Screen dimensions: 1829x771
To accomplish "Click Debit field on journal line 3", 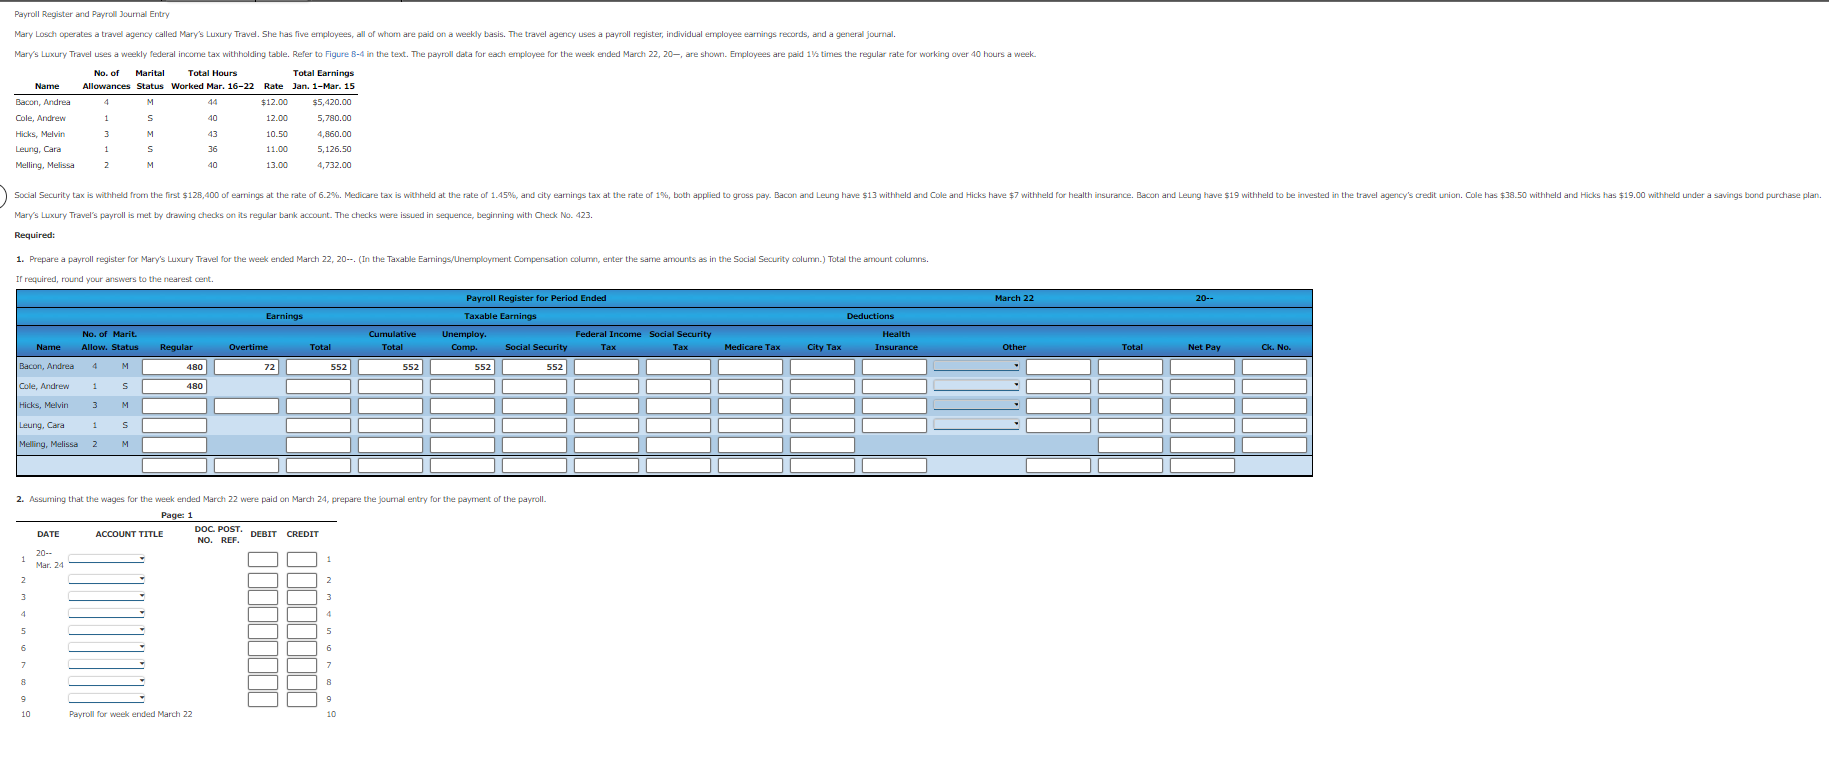I will [x=263, y=597].
